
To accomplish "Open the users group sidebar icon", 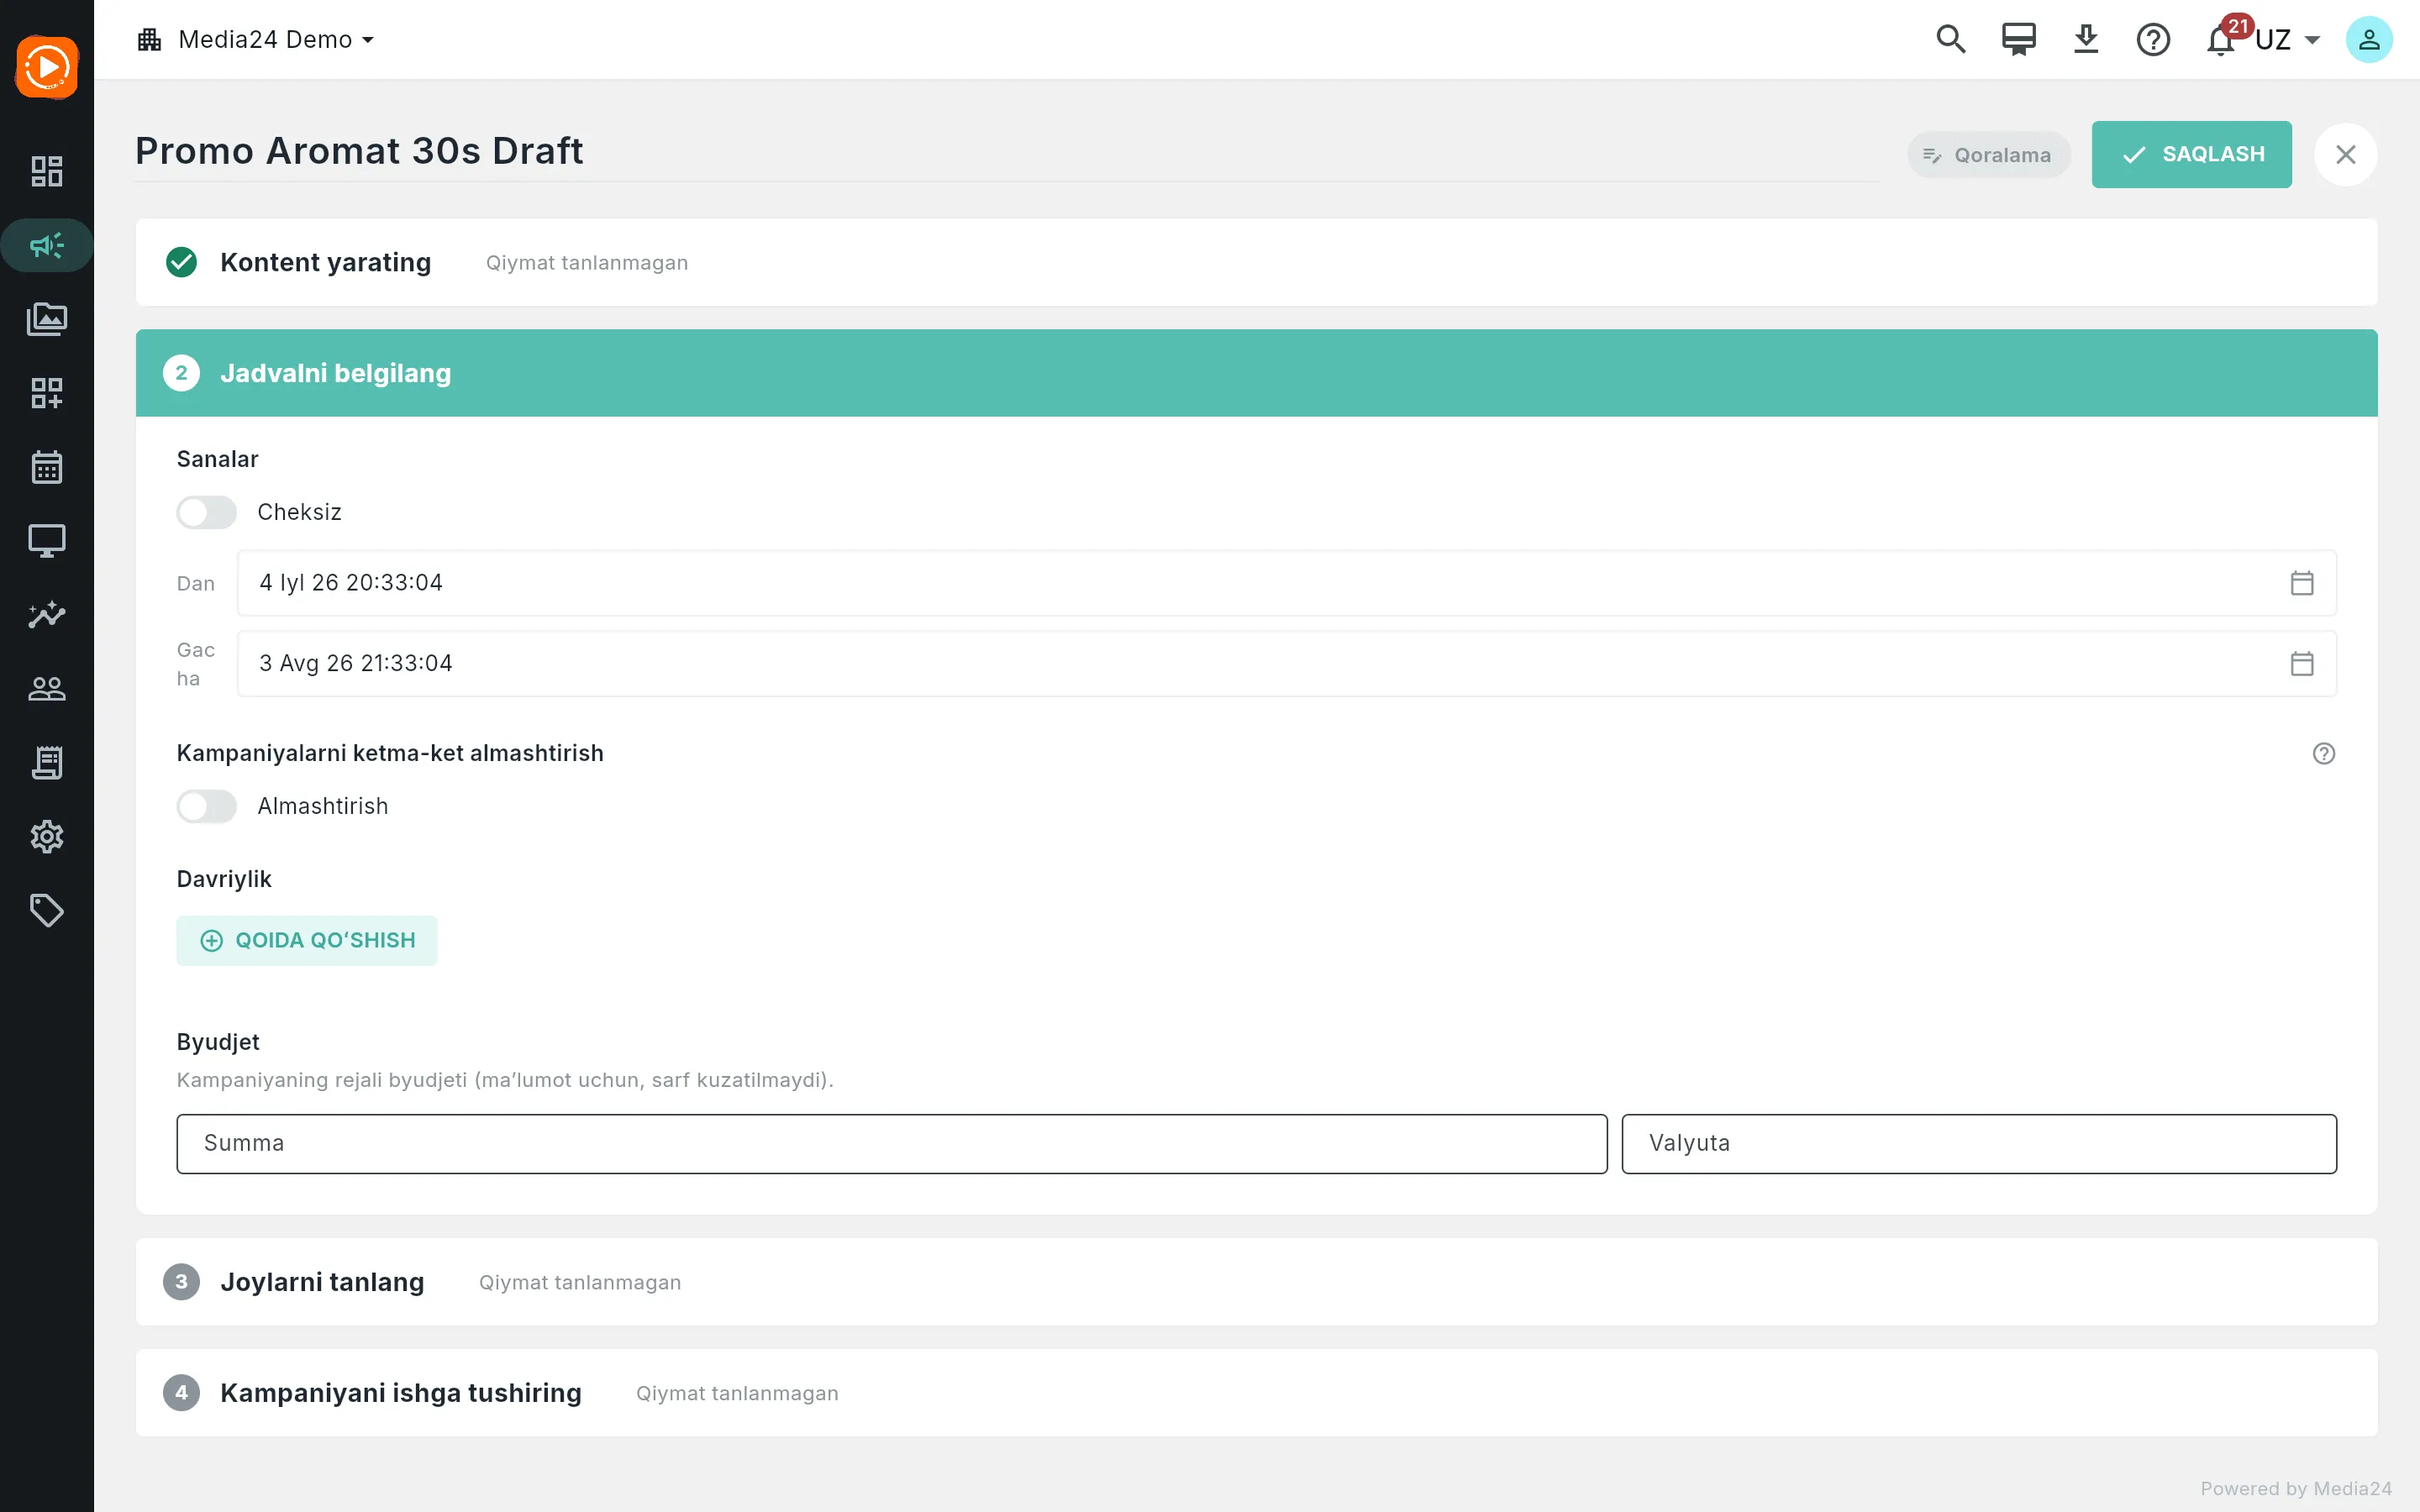I will point(47,689).
